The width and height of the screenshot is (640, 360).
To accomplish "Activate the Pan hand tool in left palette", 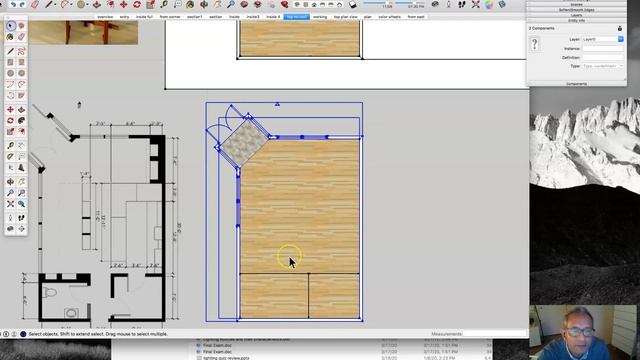I will 22,182.
